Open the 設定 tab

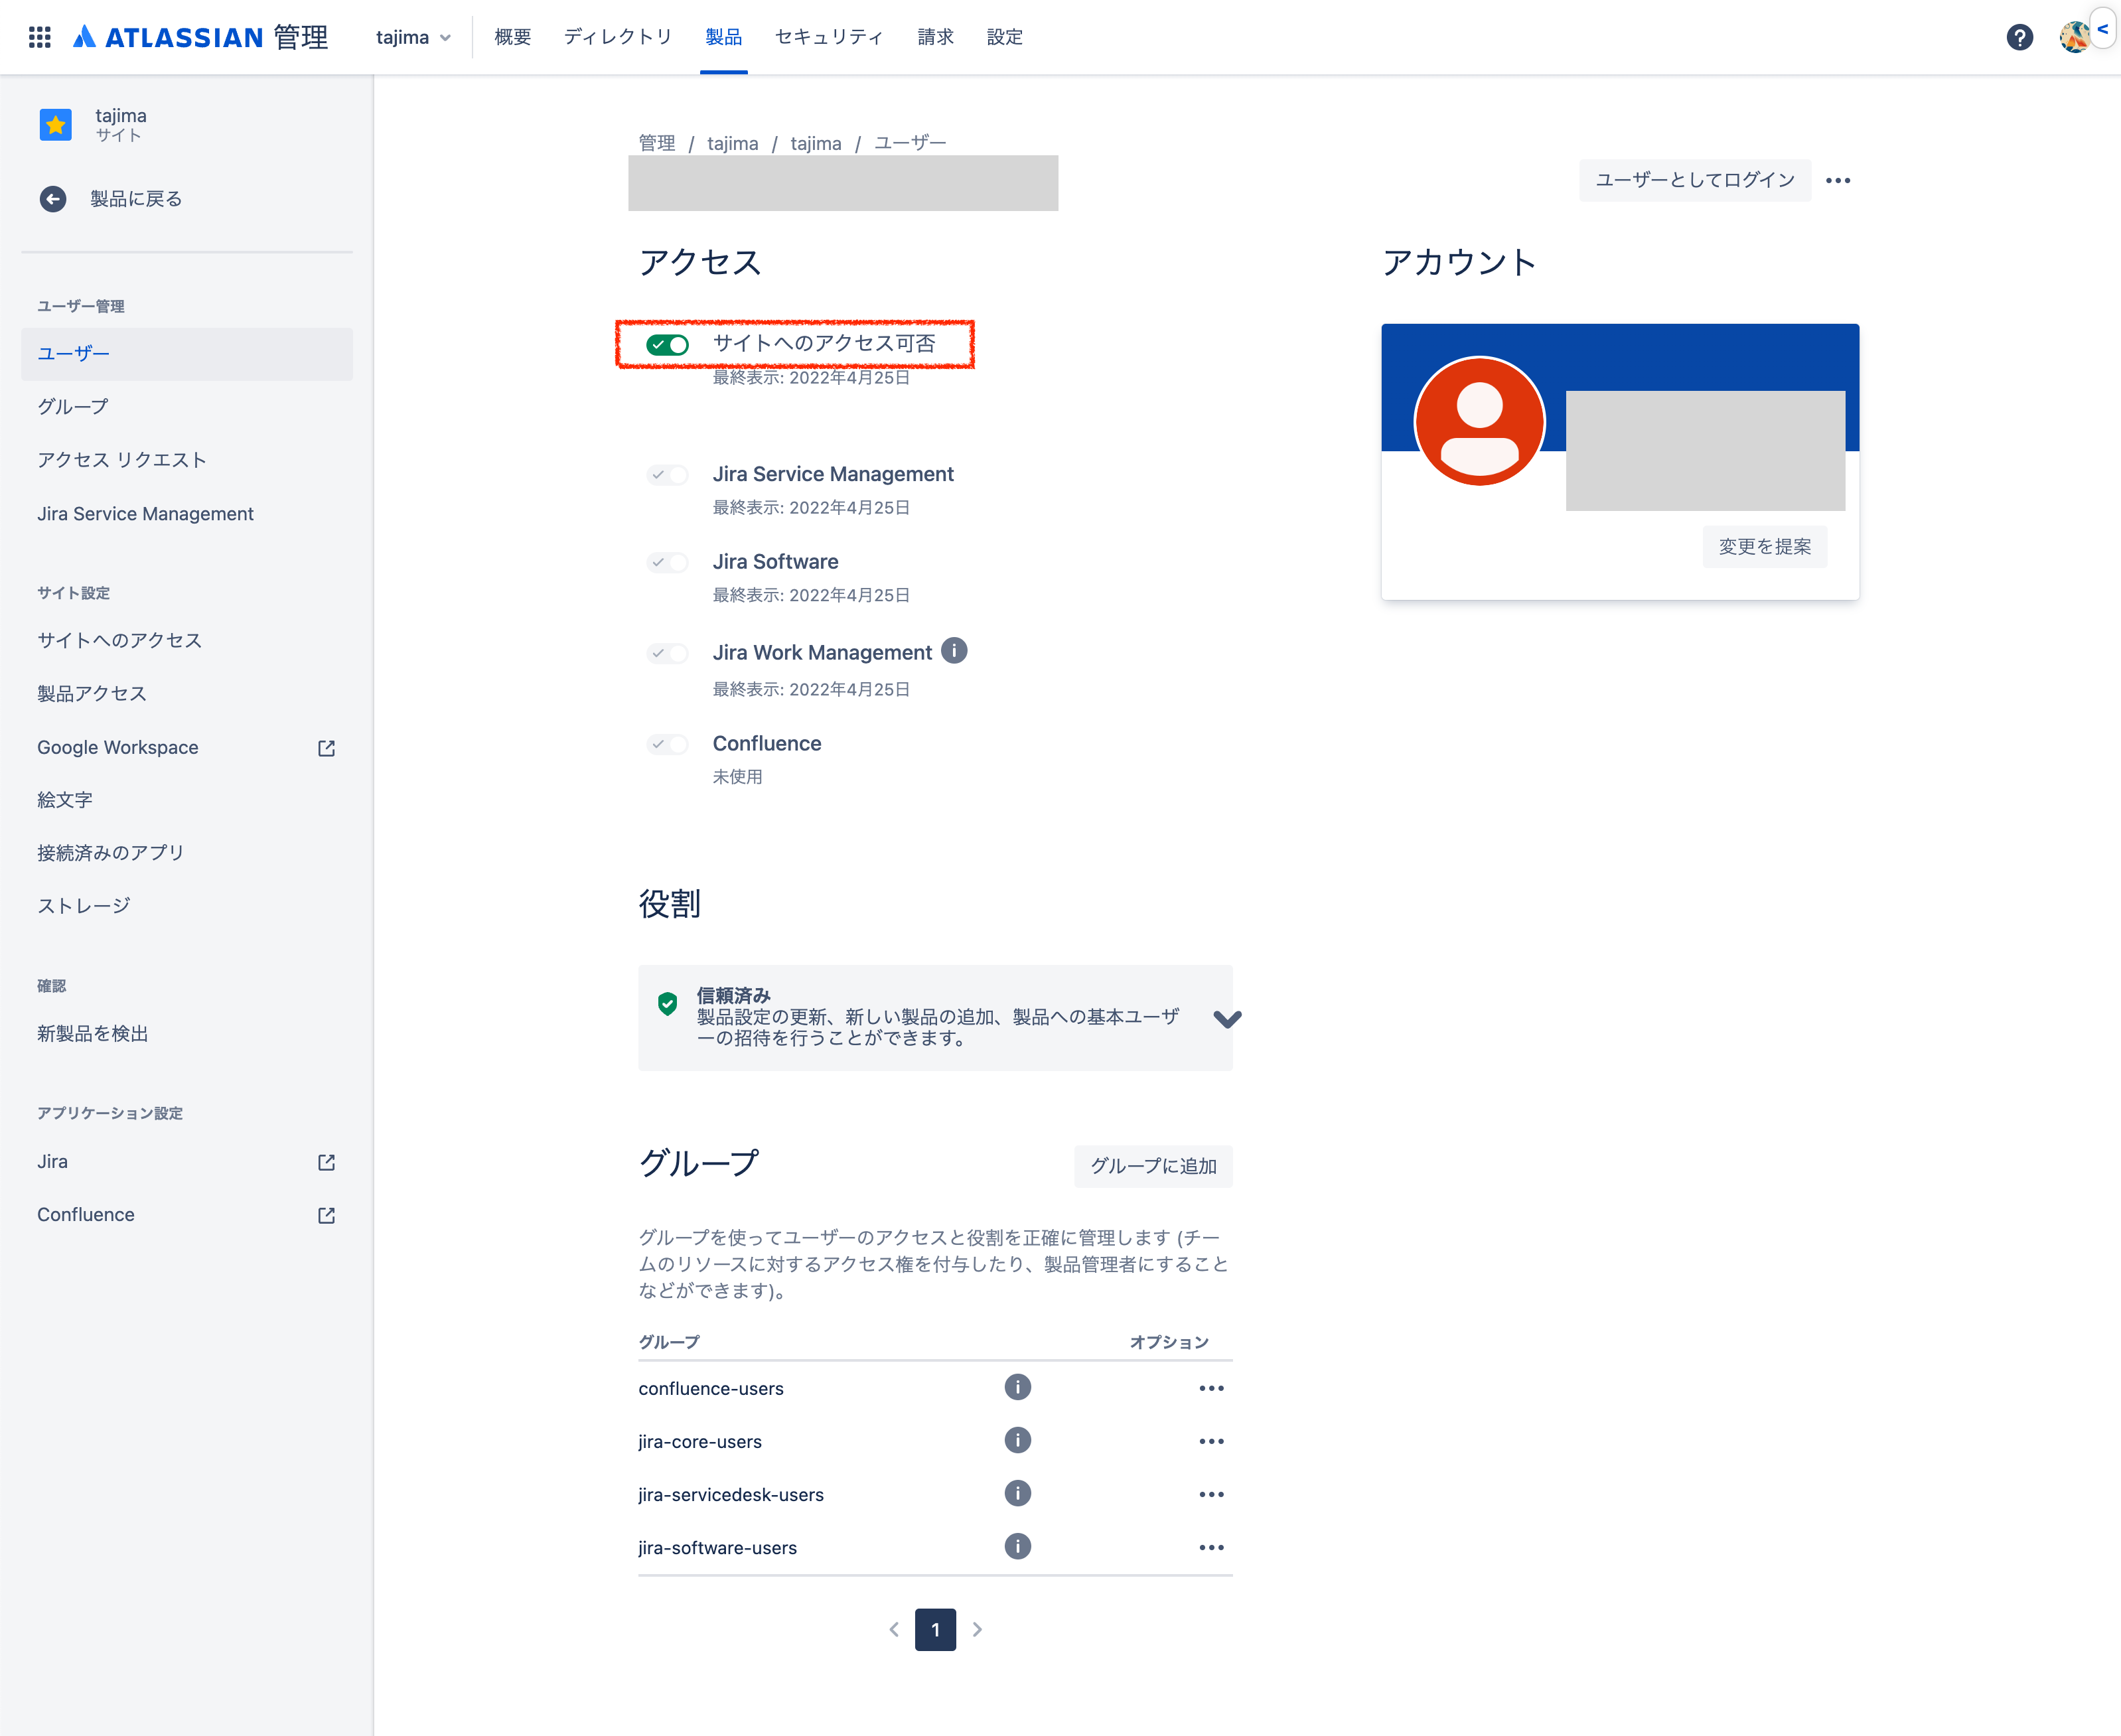pos(1004,37)
